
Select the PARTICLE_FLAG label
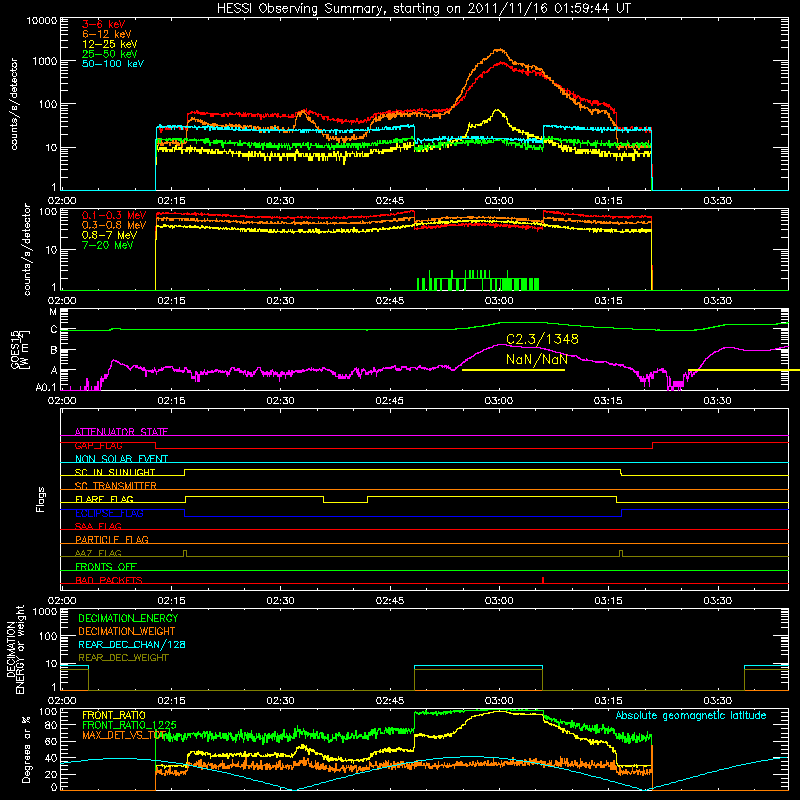click(112, 540)
